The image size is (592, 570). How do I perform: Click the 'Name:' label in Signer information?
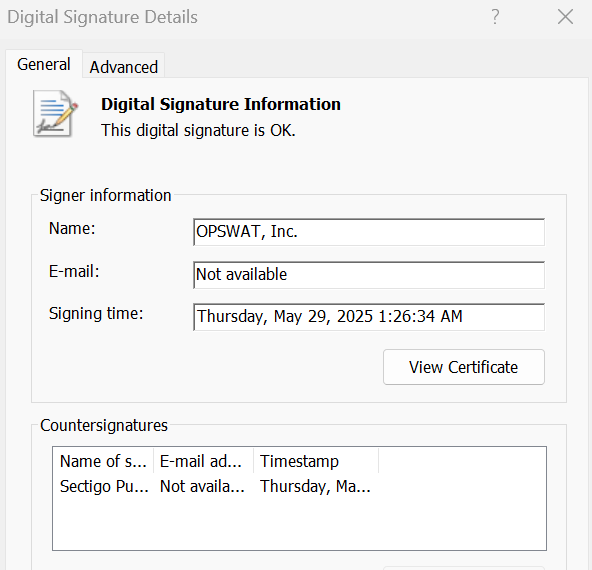(x=72, y=228)
